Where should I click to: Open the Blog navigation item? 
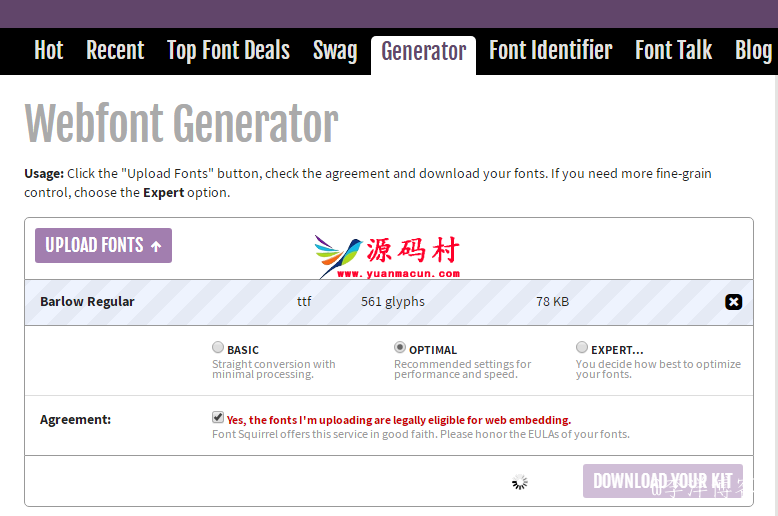753,51
